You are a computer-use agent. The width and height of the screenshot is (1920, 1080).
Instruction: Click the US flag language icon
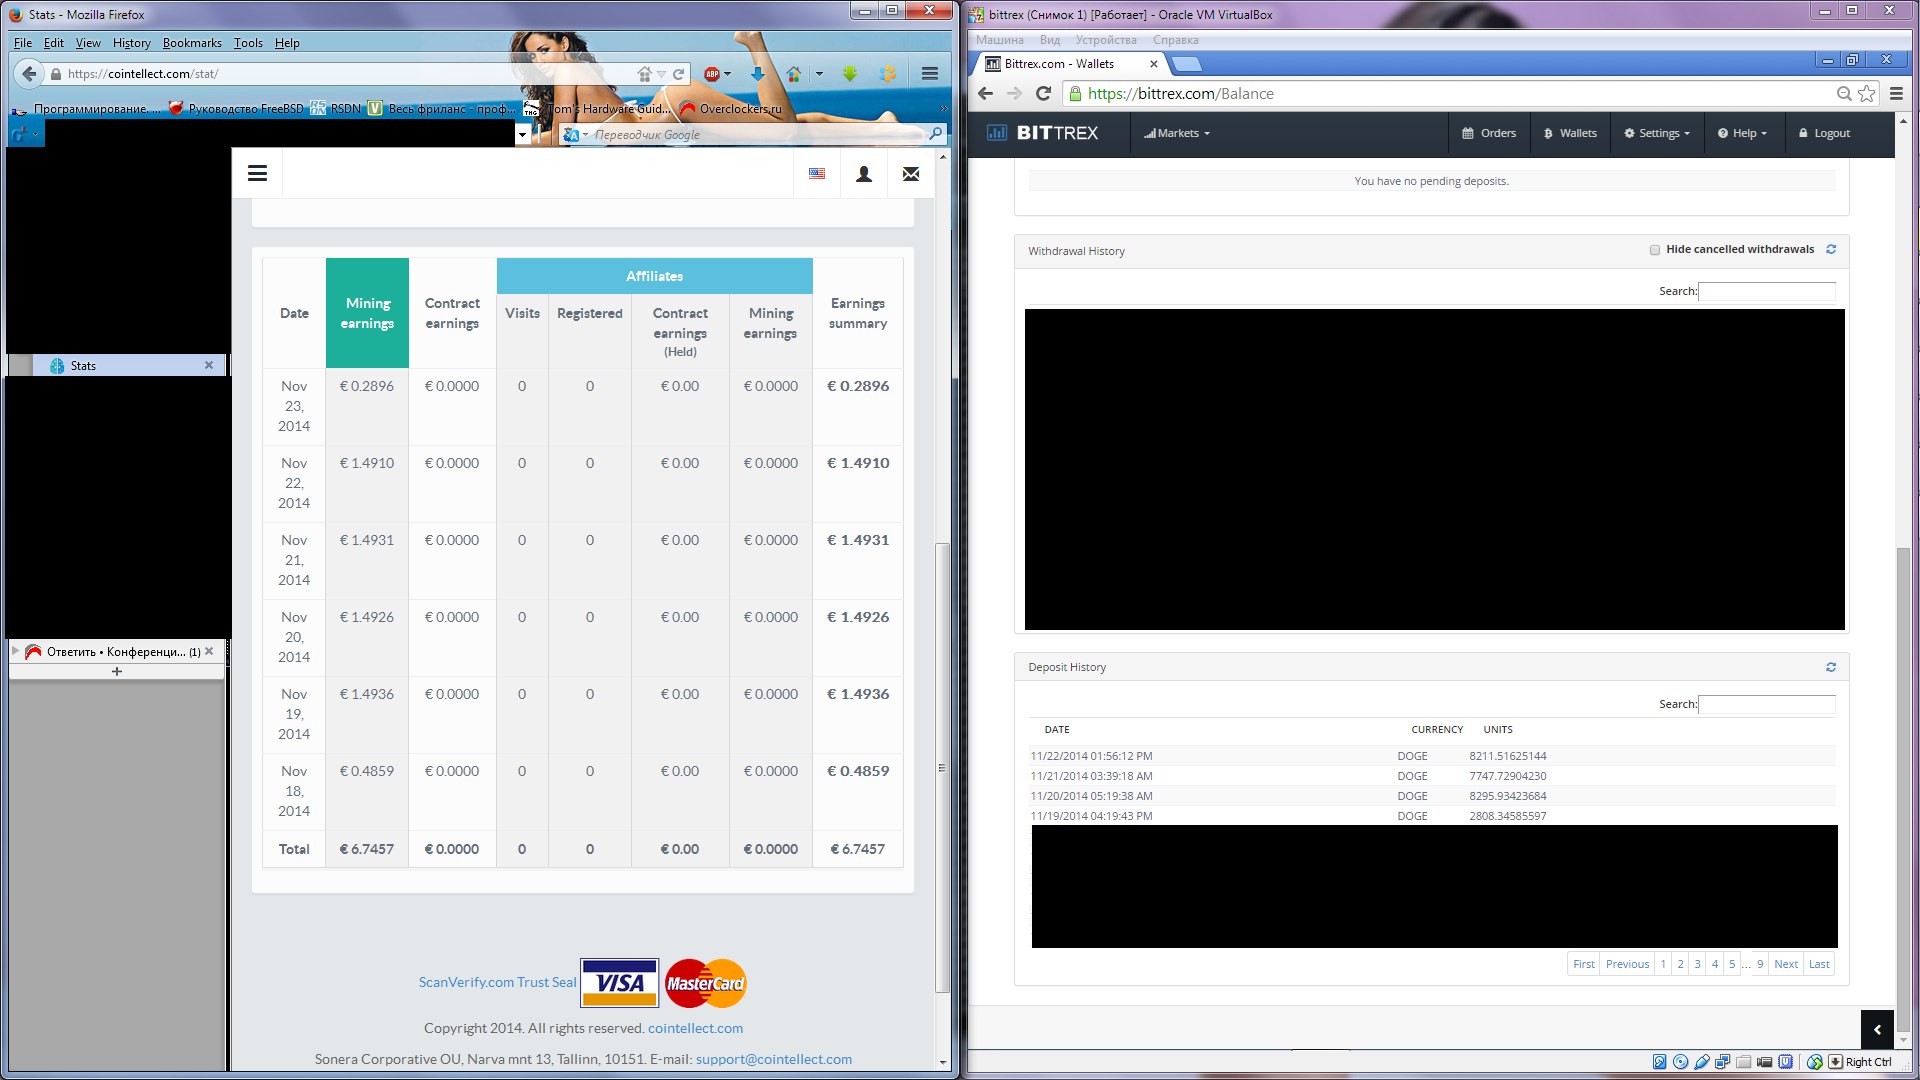pyautogui.click(x=817, y=174)
